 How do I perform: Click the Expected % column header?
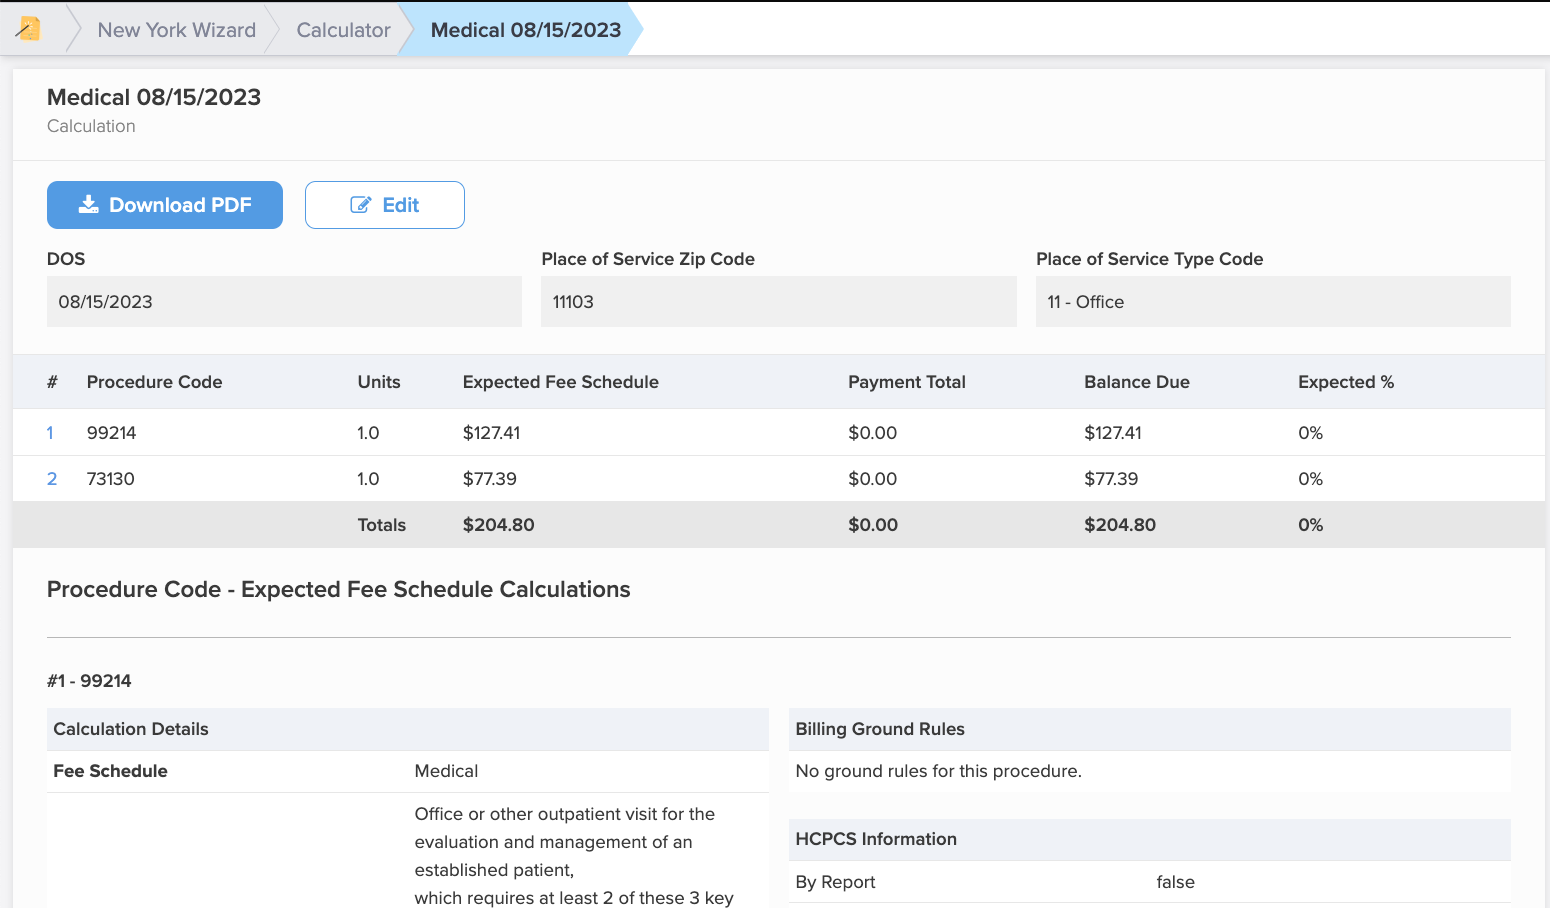click(1345, 382)
